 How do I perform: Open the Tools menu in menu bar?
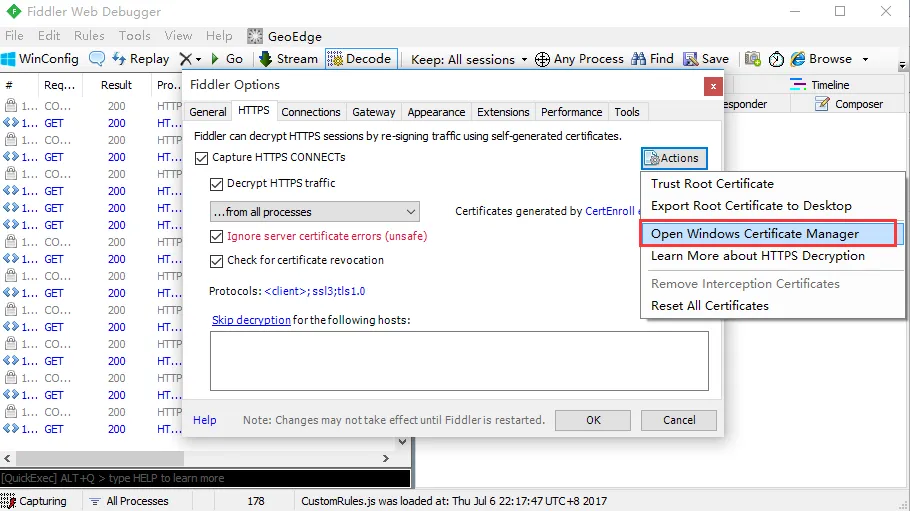[x=134, y=36]
